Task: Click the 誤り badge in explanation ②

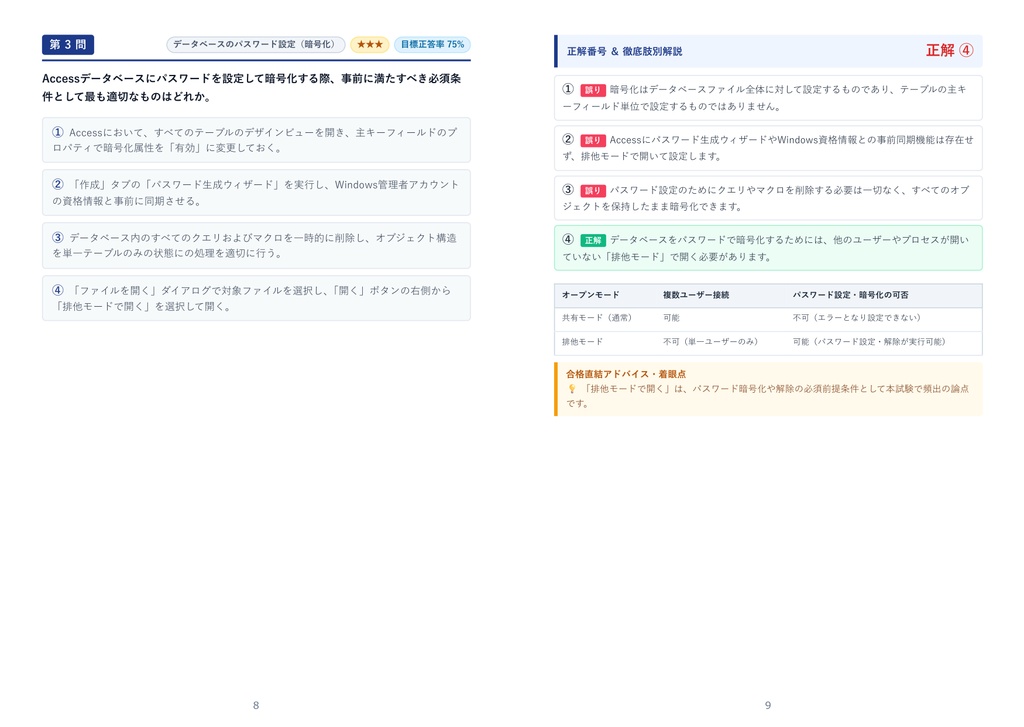Action: pyautogui.click(x=592, y=140)
